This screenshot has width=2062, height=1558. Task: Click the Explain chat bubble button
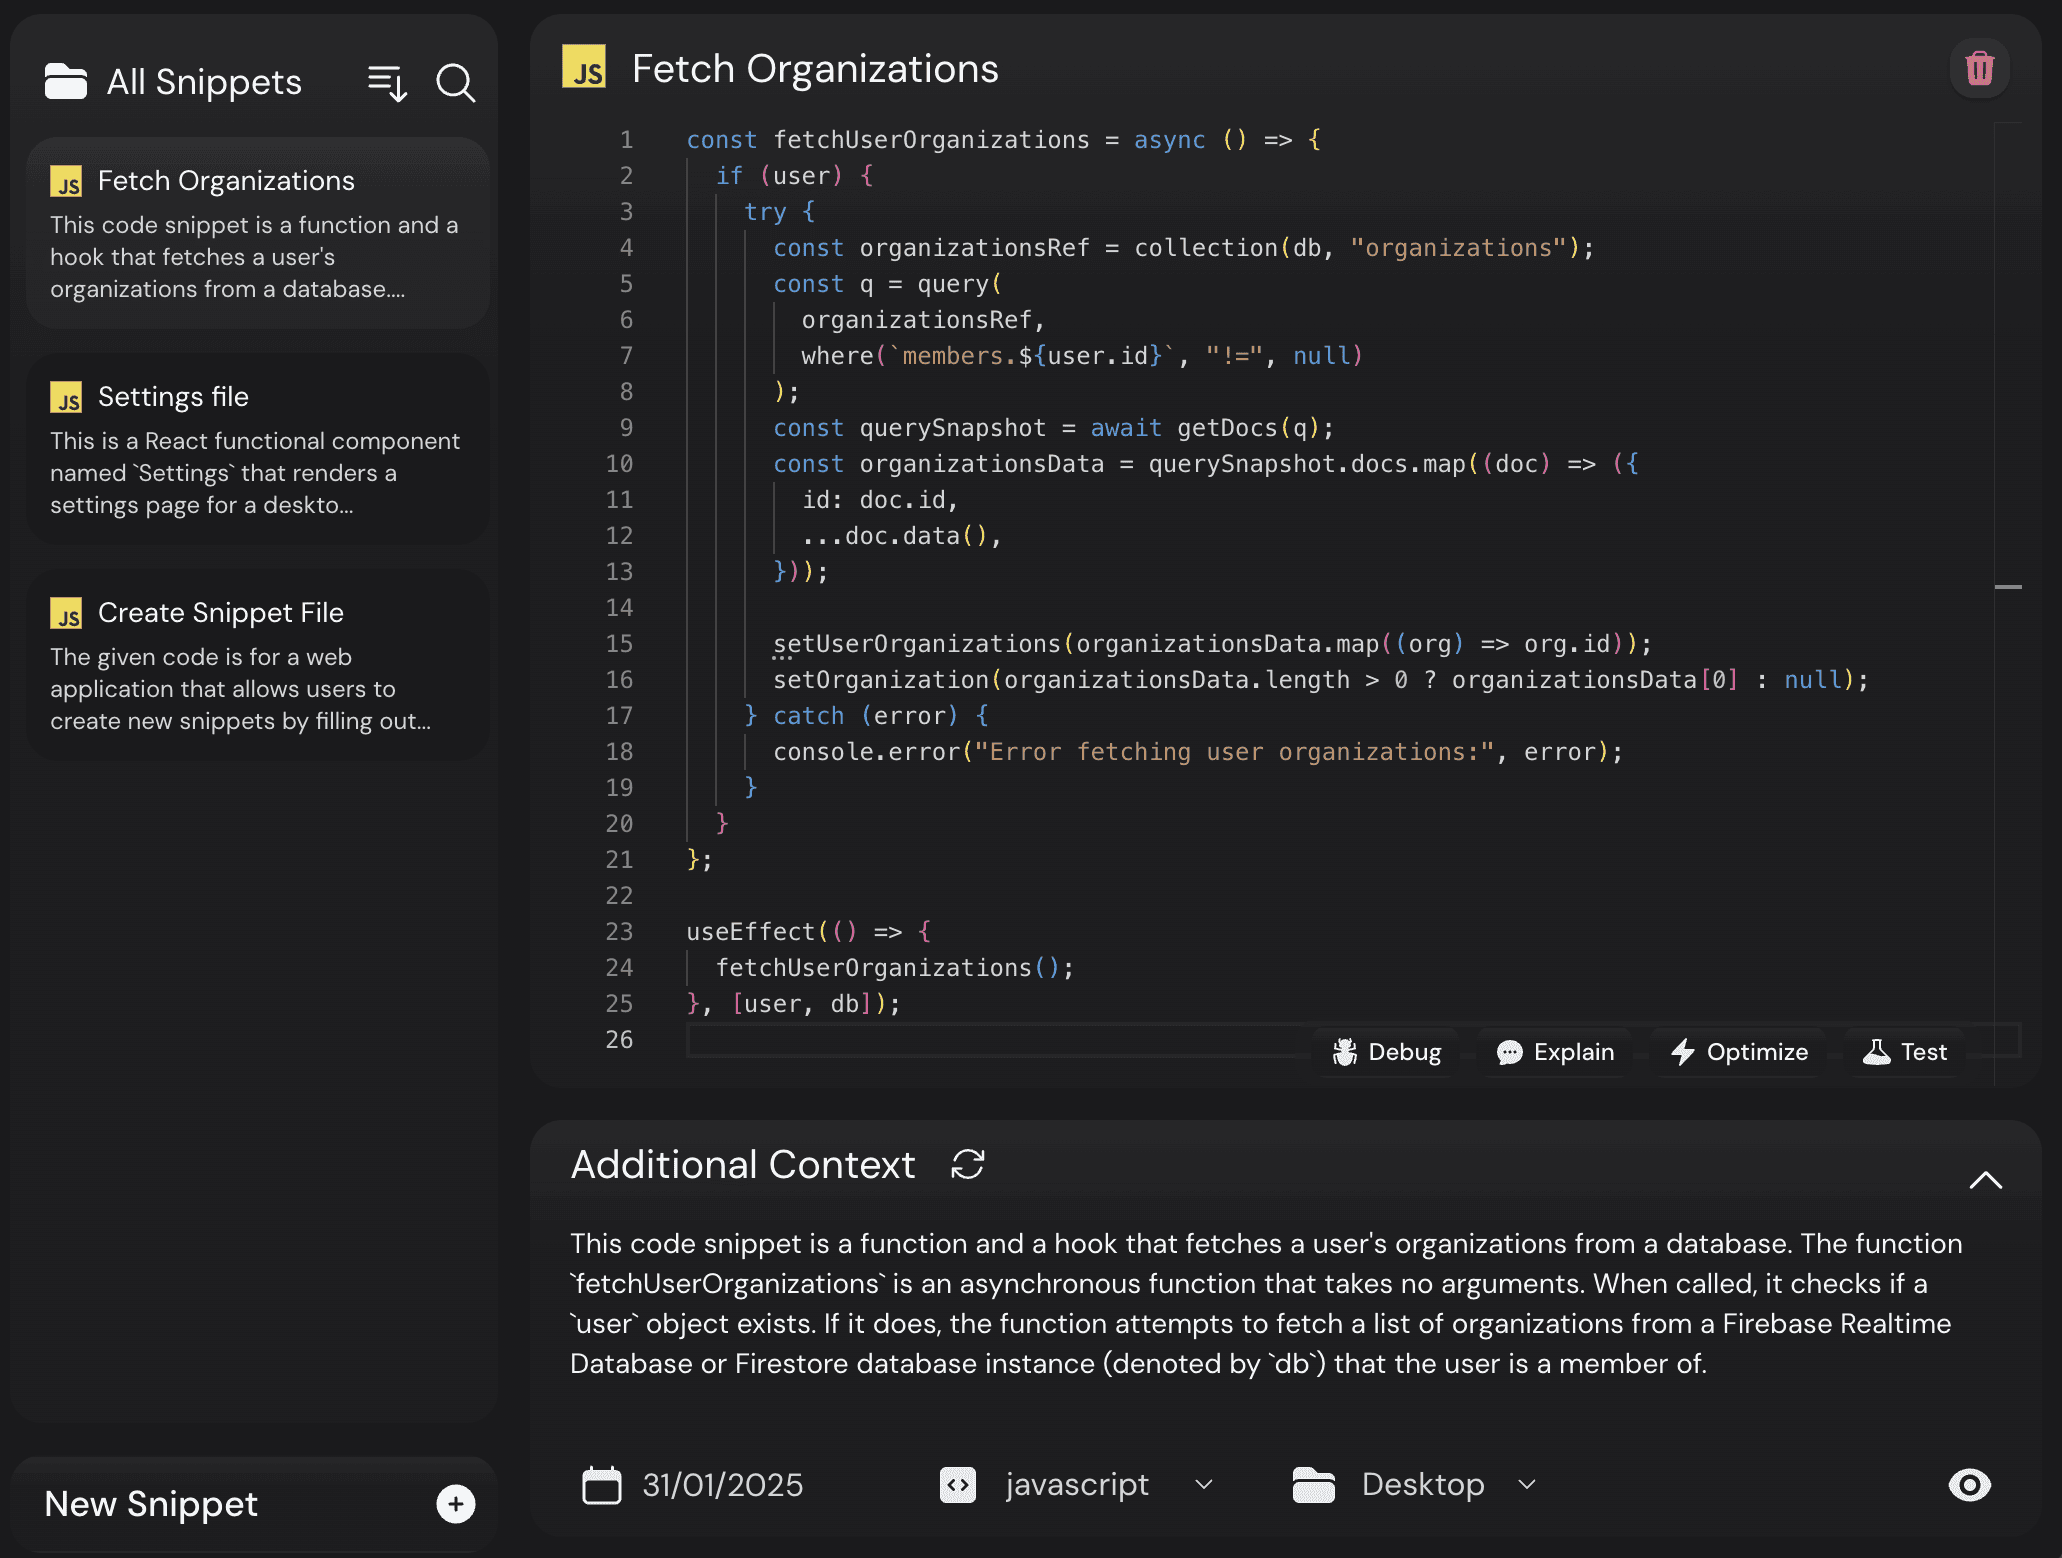point(1555,1052)
